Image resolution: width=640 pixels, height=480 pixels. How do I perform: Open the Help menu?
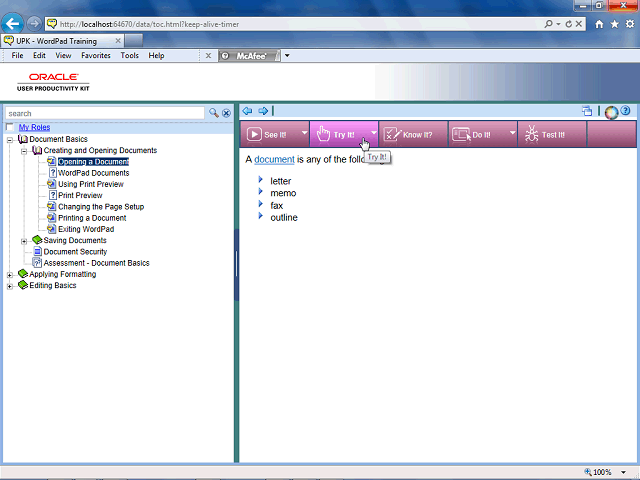[156, 56]
